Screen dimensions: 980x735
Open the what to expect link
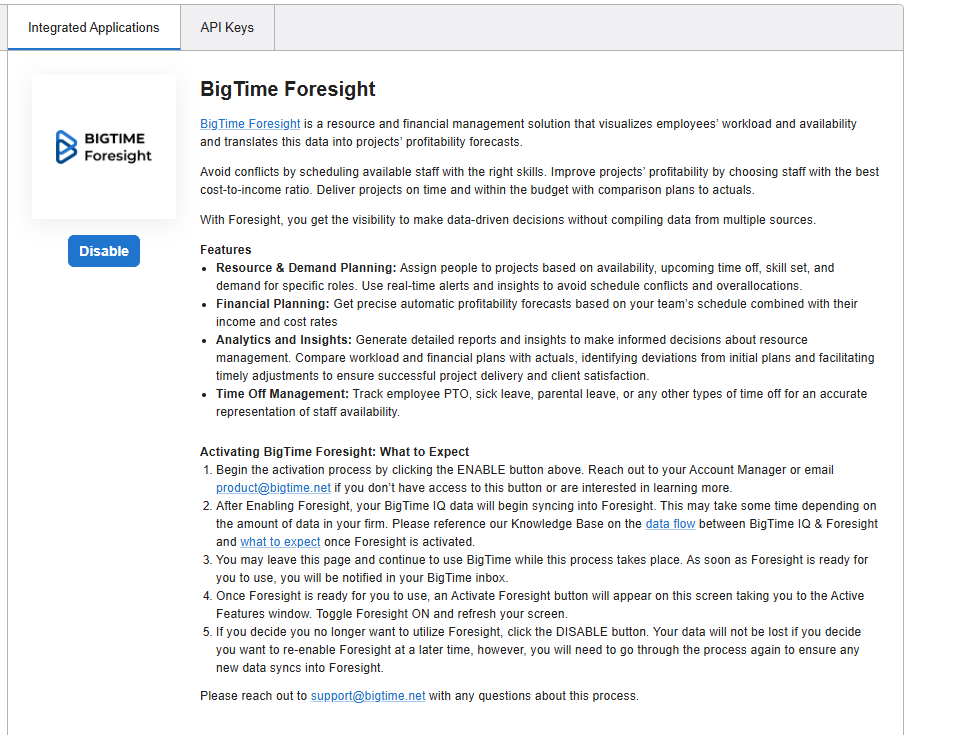(280, 542)
